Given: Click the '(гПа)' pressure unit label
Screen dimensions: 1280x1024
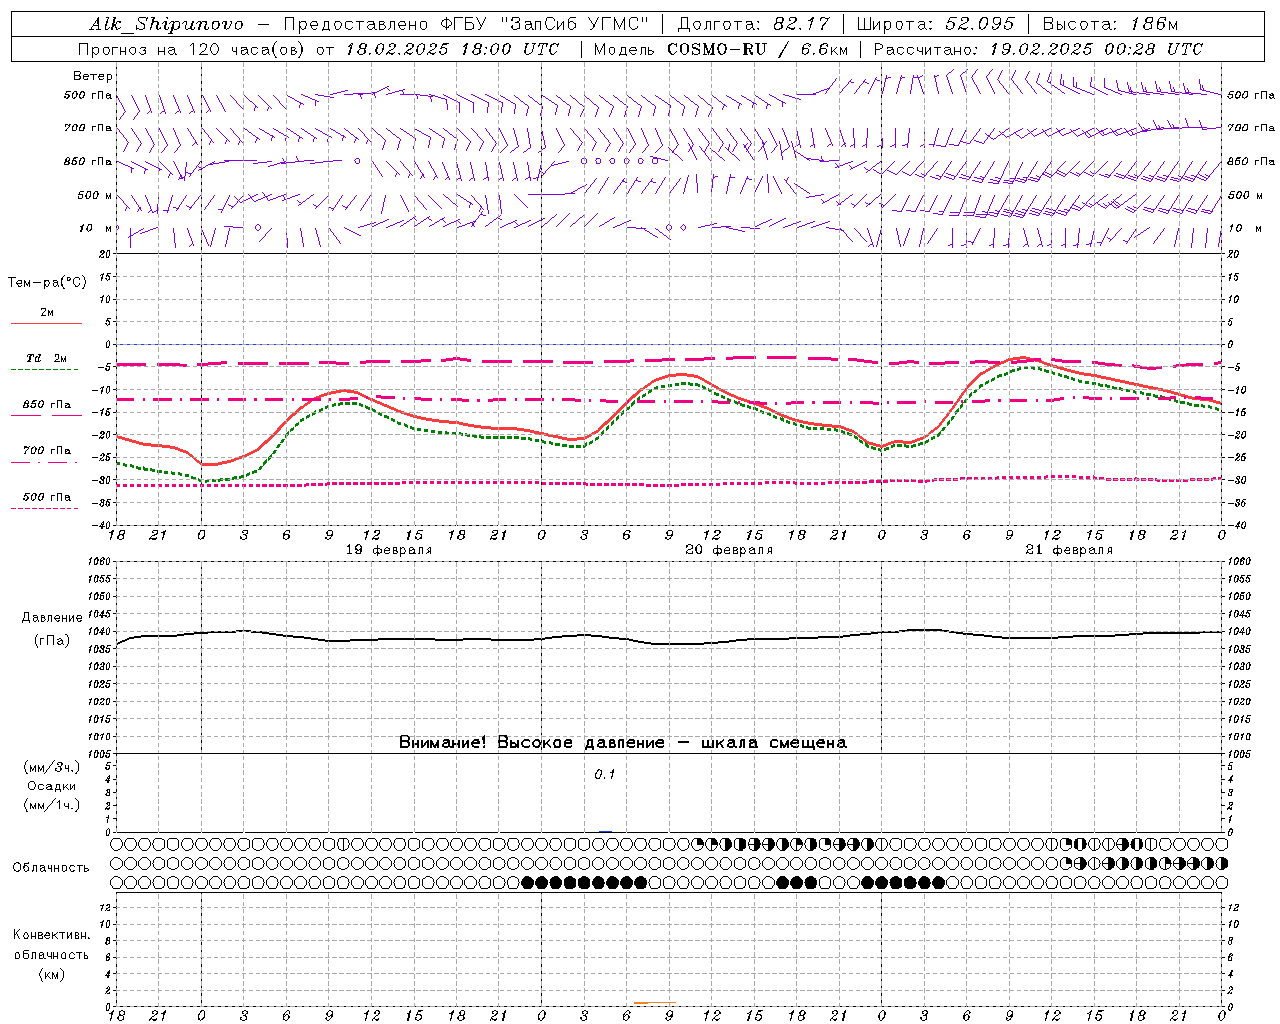Looking at the screenshot, I should pos(52,640).
